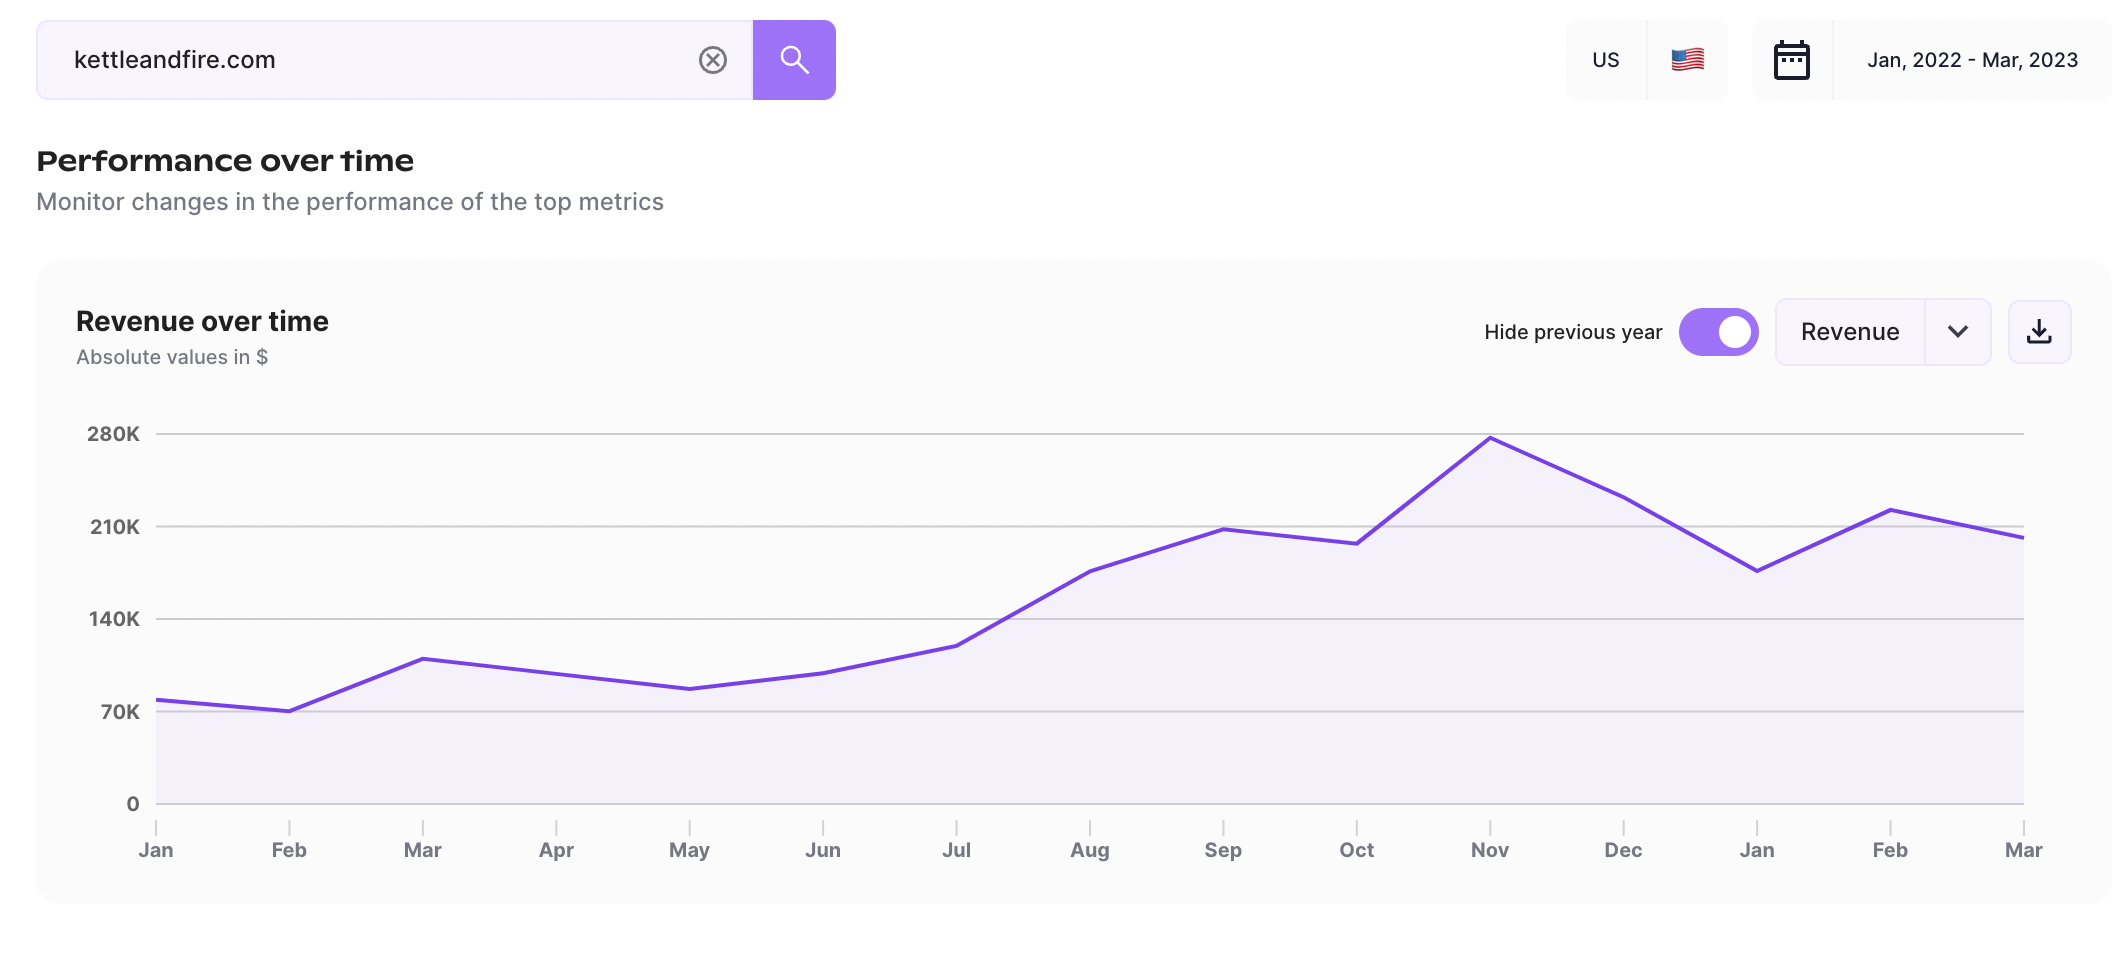The width and height of the screenshot is (2118, 976).
Task: Click the US flag icon
Action: 1688,60
